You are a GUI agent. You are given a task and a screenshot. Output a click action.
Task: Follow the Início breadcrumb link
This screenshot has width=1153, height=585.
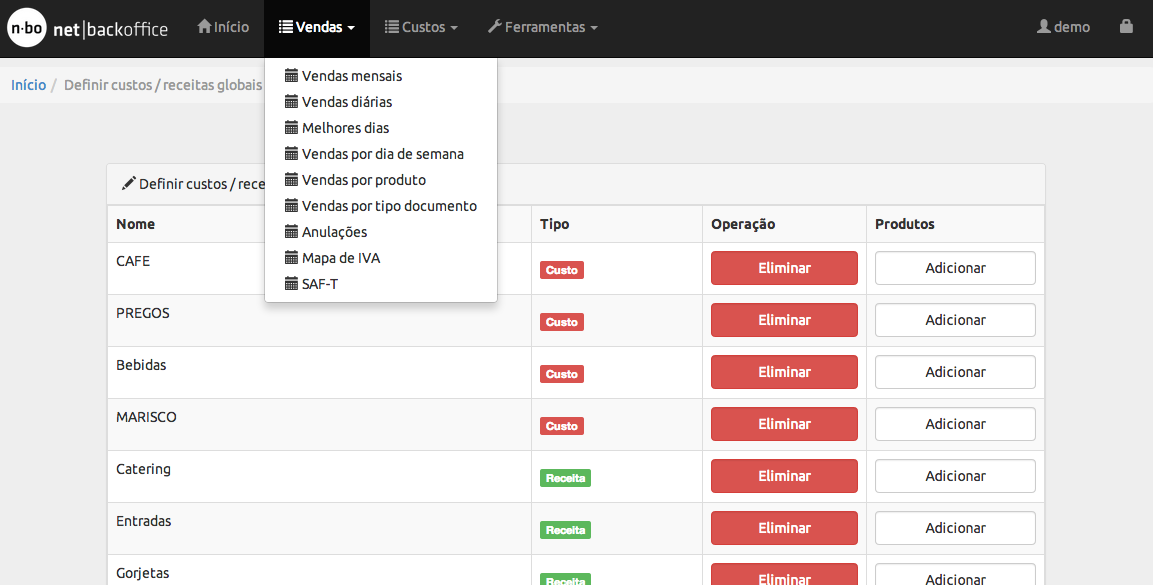29,85
